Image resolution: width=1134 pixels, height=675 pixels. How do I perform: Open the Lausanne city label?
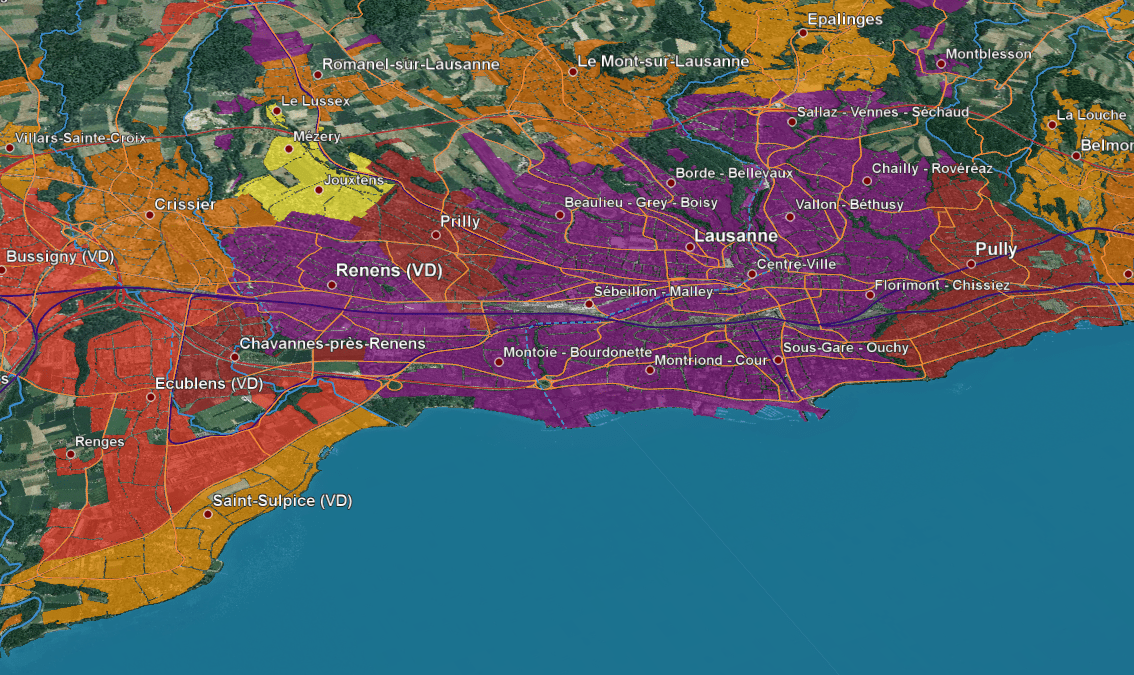click(735, 235)
